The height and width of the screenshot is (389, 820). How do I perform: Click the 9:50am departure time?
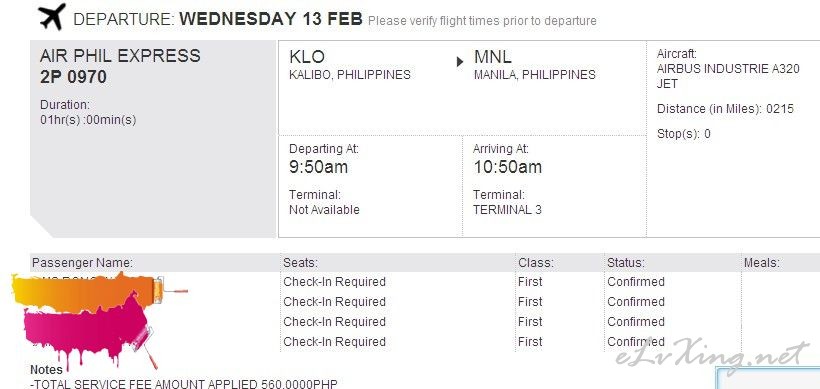click(x=318, y=167)
